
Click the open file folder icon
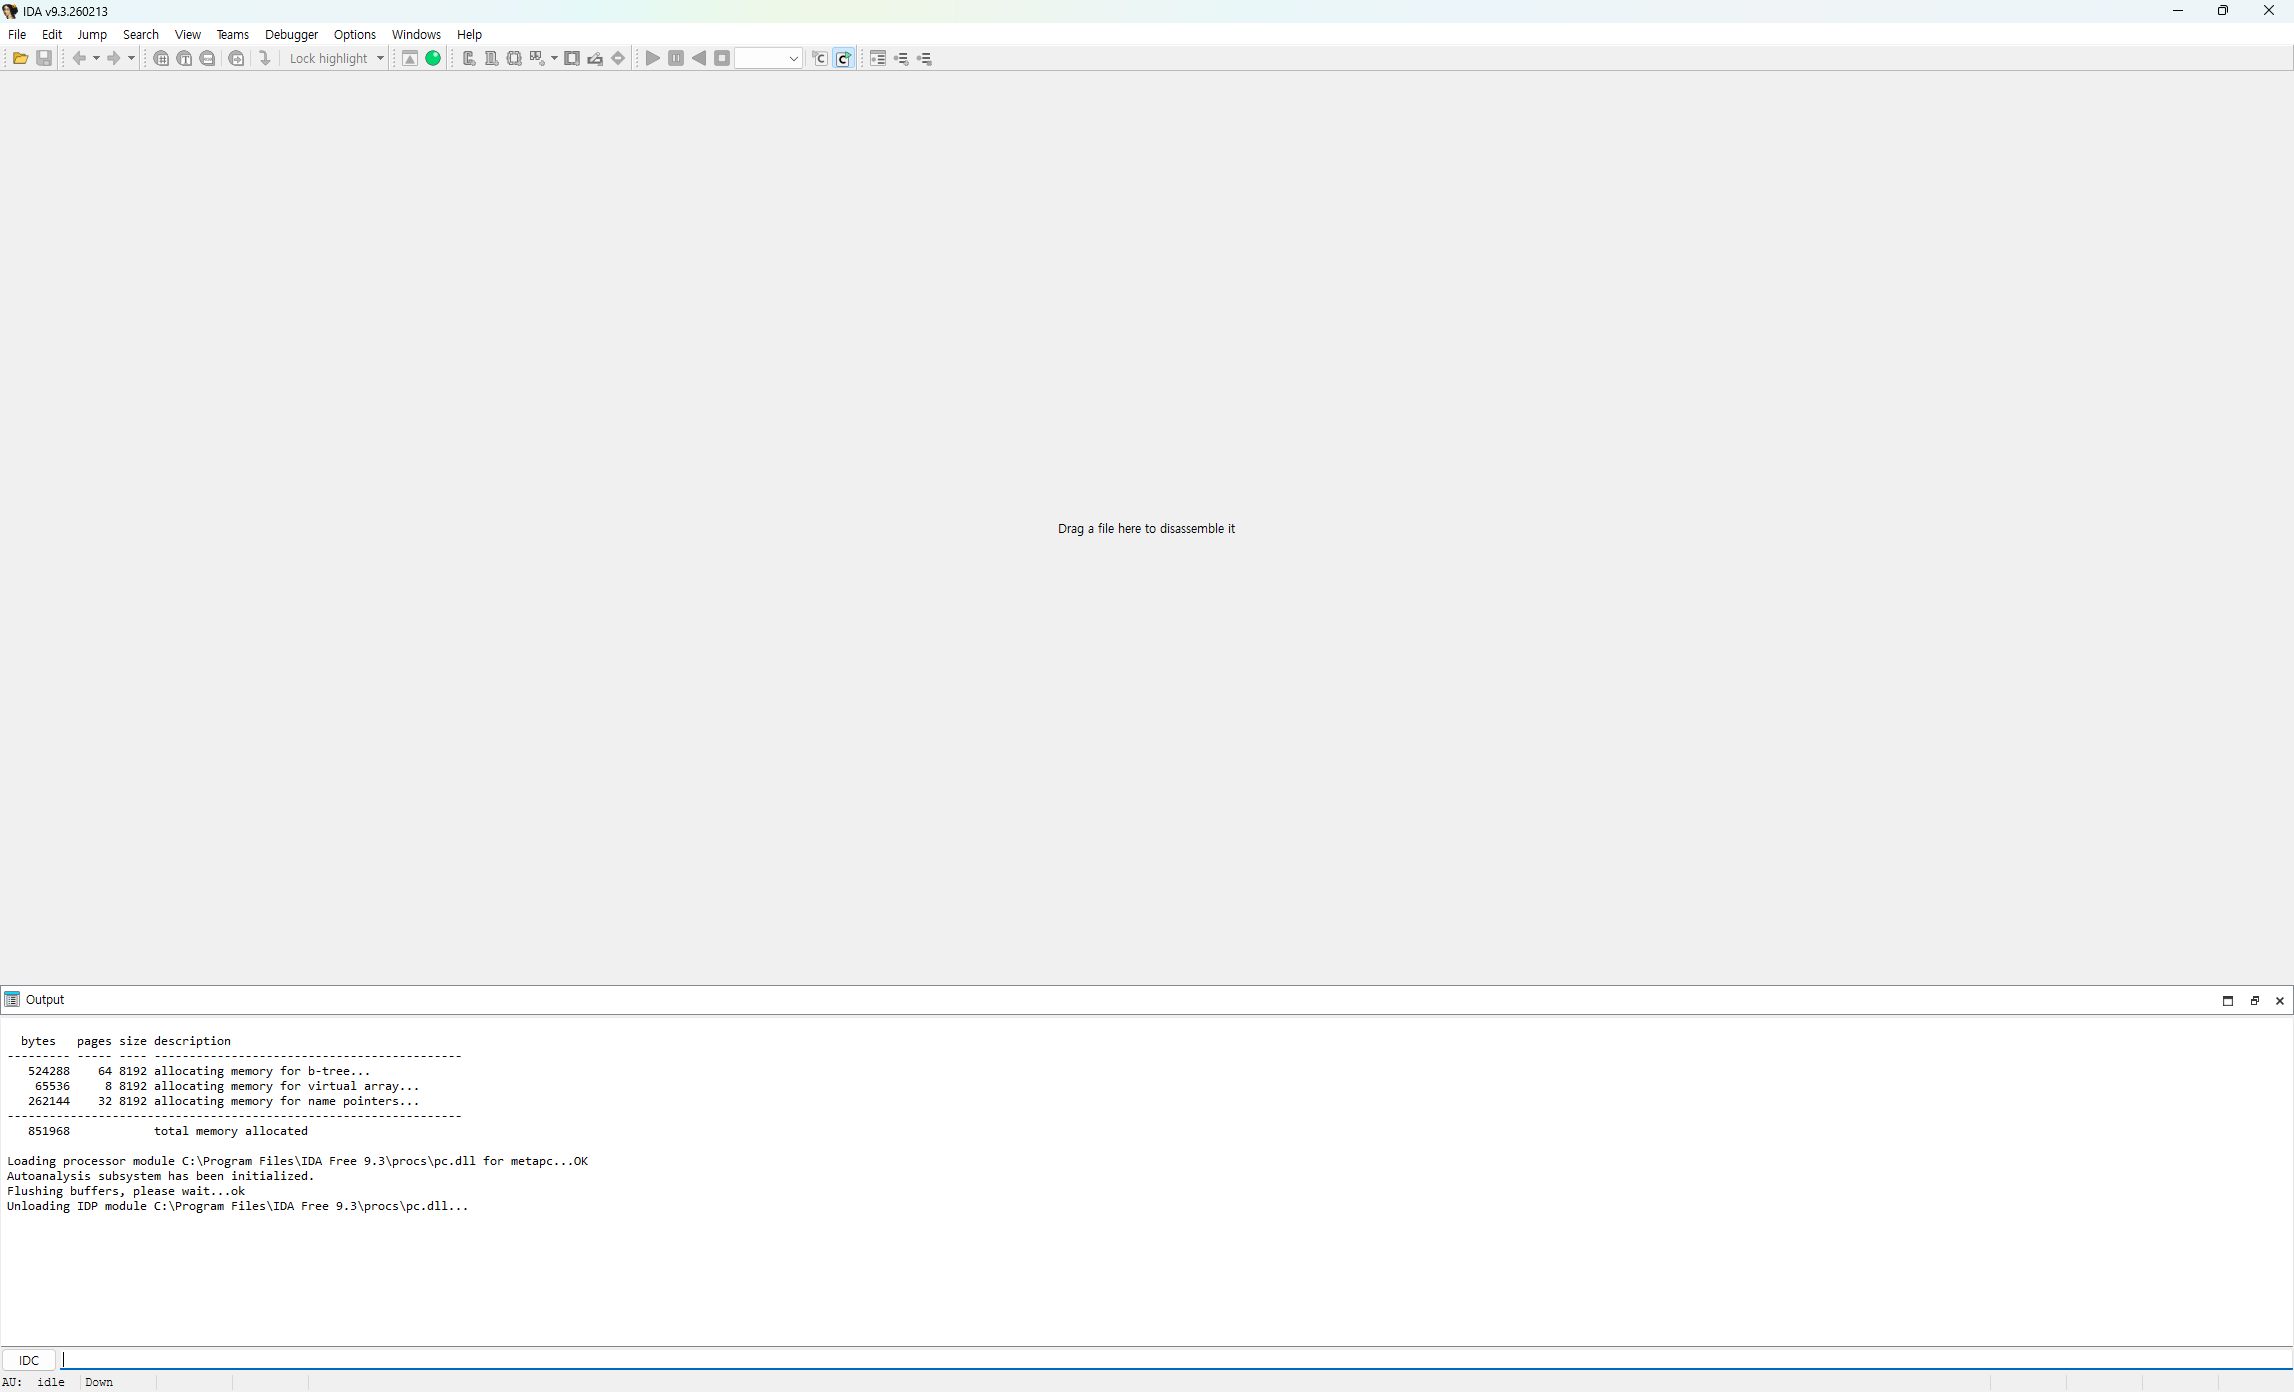click(20, 58)
